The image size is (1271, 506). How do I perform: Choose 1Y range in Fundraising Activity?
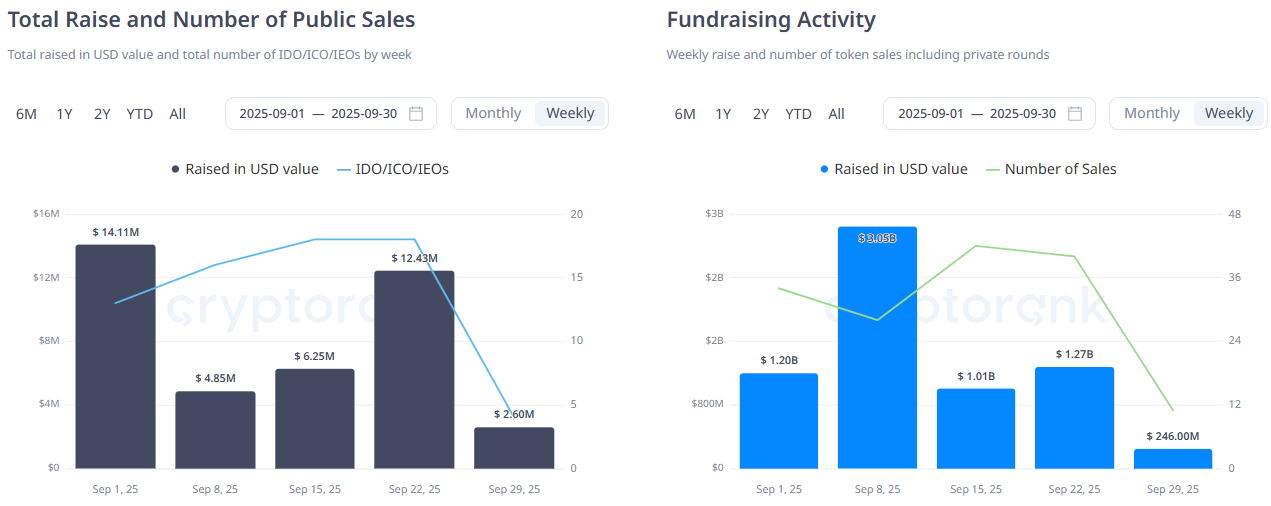723,114
